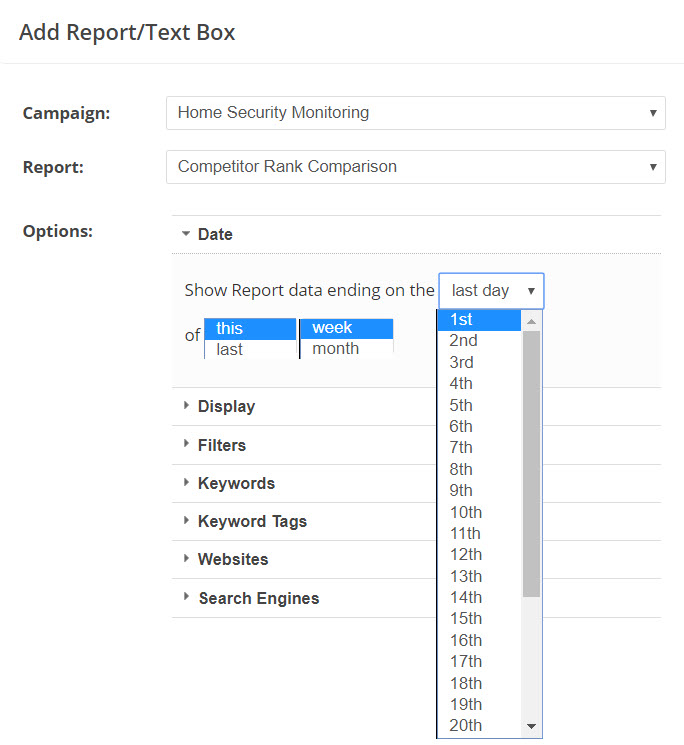Screen dimensions: 684x745
Task: Collapse the Date options section
Action: pyautogui.click(x=214, y=235)
